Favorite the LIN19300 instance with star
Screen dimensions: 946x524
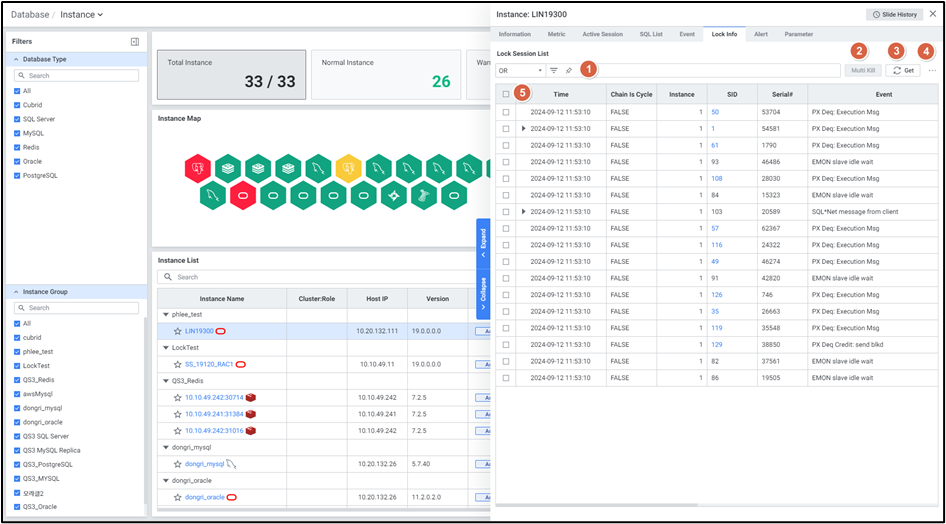pyautogui.click(x=178, y=330)
